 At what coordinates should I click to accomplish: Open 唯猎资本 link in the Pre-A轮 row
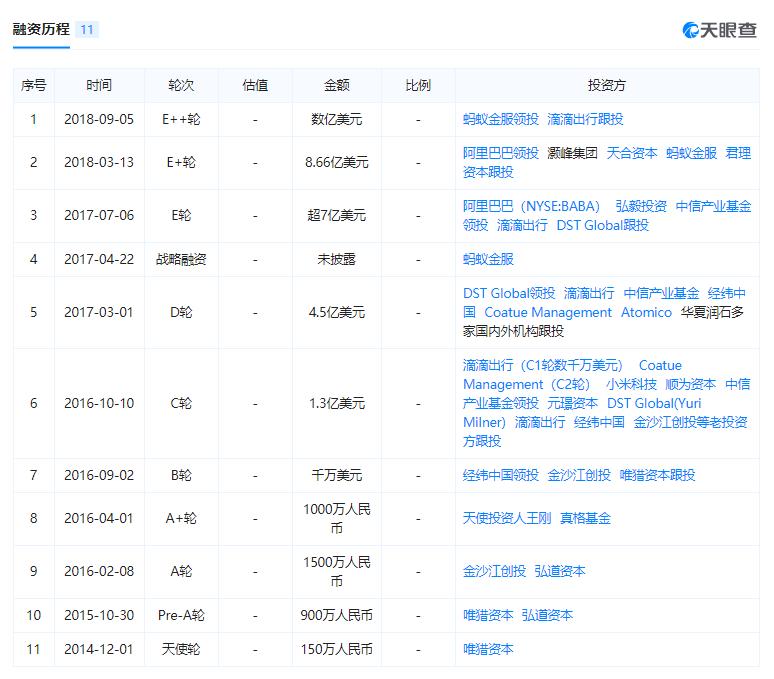pyautogui.click(x=488, y=616)
